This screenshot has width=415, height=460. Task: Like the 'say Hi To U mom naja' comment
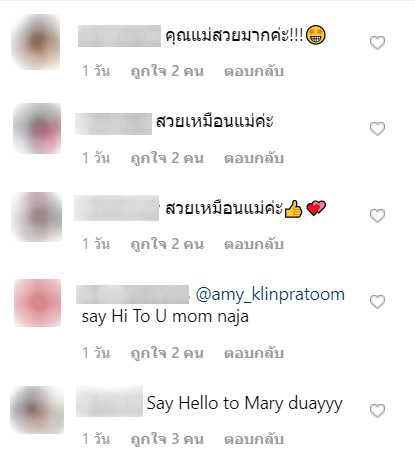[377, 302]
